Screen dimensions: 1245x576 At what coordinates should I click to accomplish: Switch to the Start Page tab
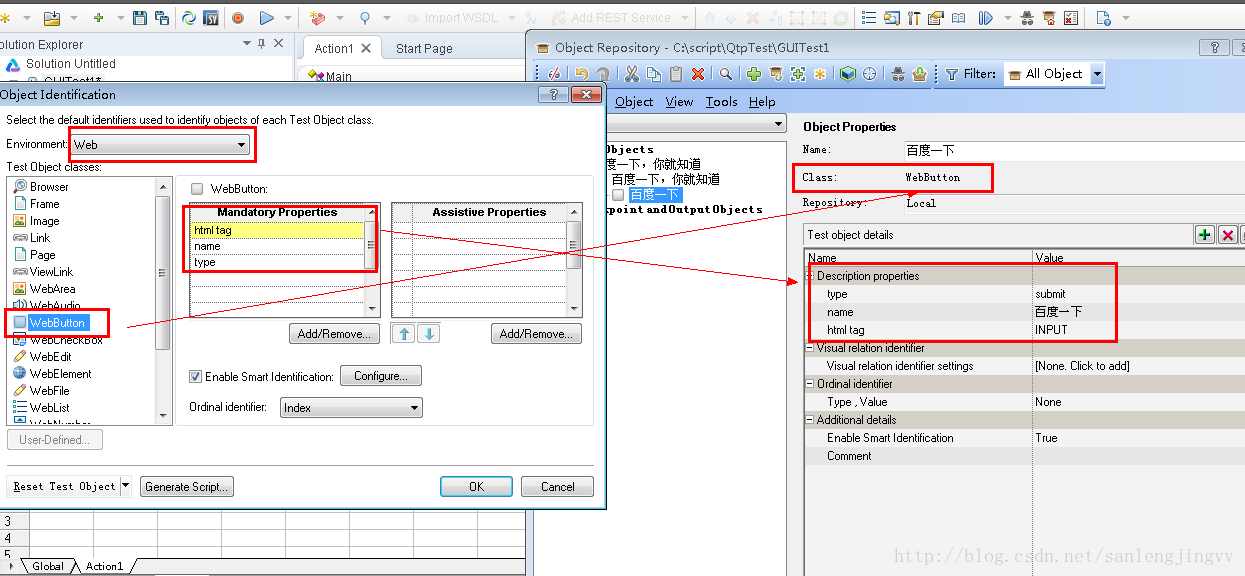(424, 48)
